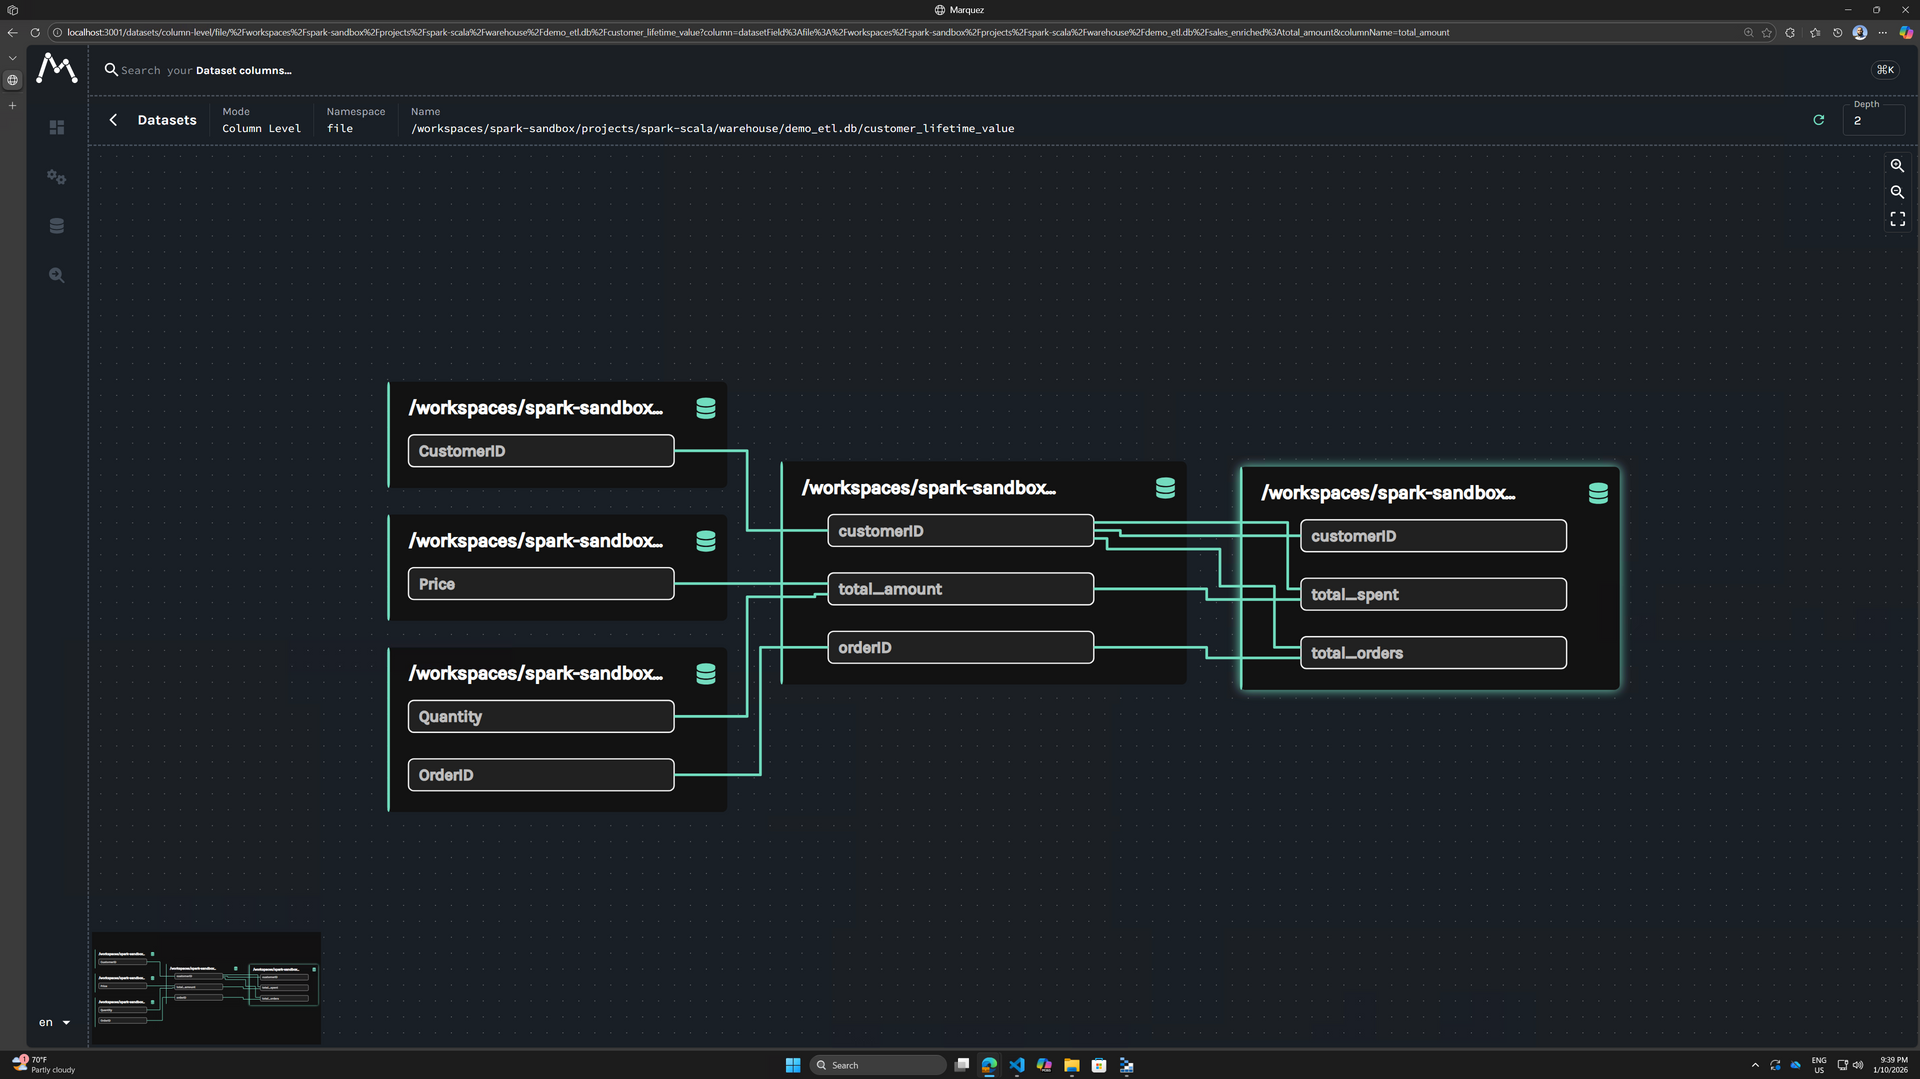Click the Datasets breadcrumb label
This screenshot has height=1079, width=1920.
pos(166,119)
